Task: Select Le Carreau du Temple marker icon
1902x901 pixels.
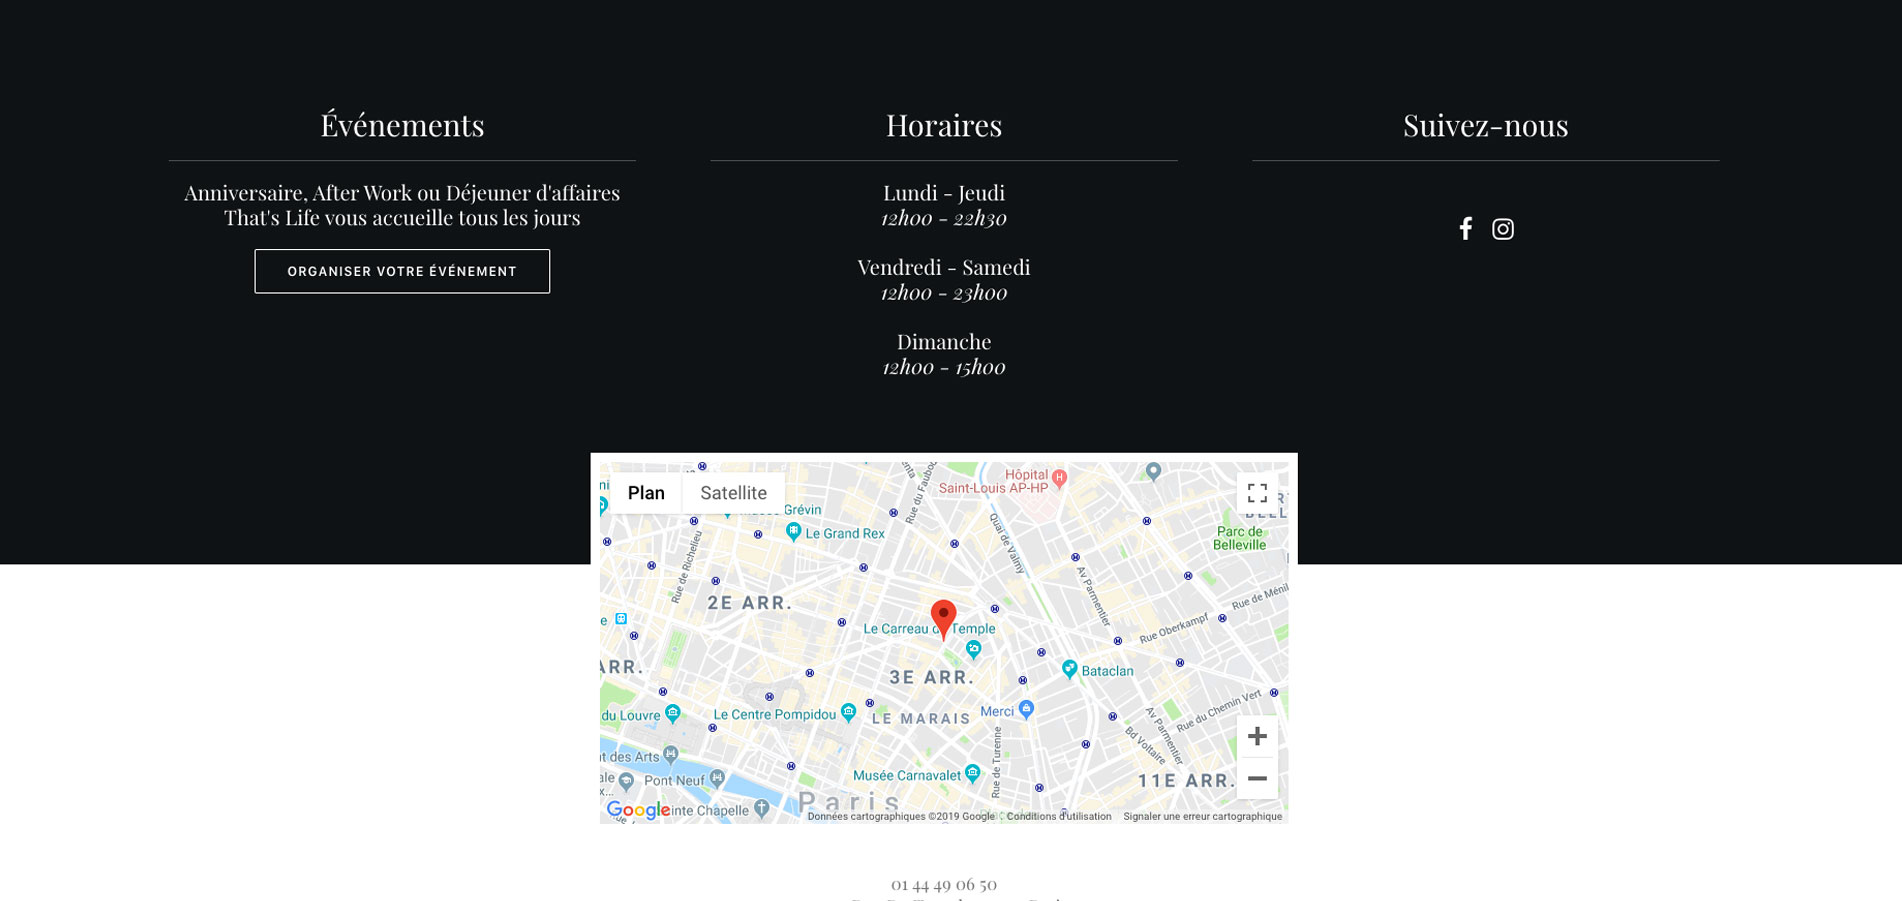Action: tap(973, 650)
